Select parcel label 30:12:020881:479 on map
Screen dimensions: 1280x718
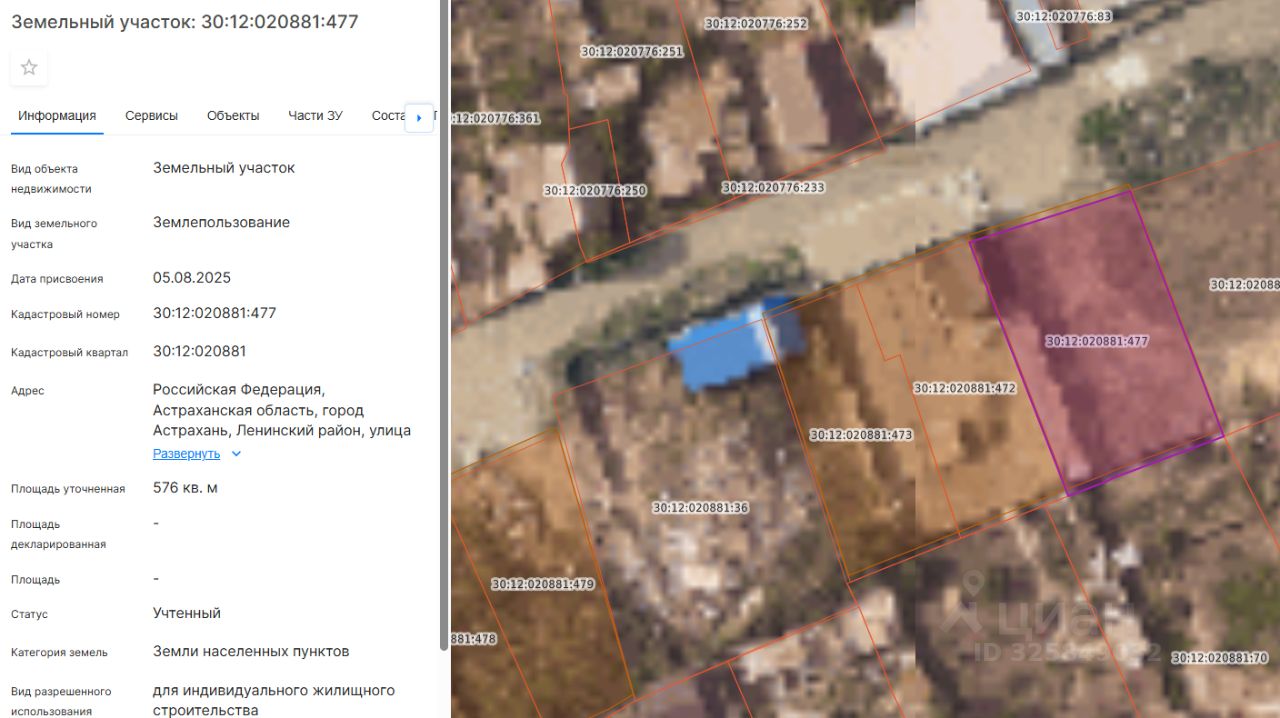[x=543, y=584]
